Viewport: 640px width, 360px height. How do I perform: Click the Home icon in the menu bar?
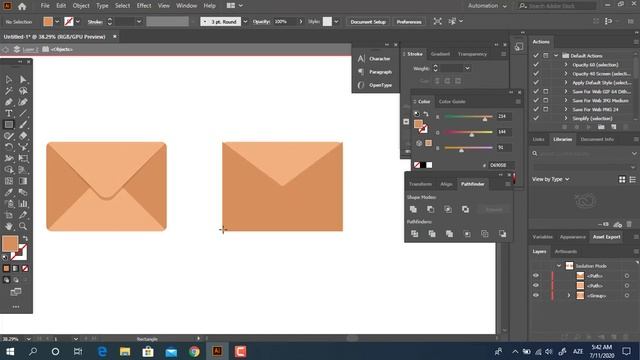point(22,6)
